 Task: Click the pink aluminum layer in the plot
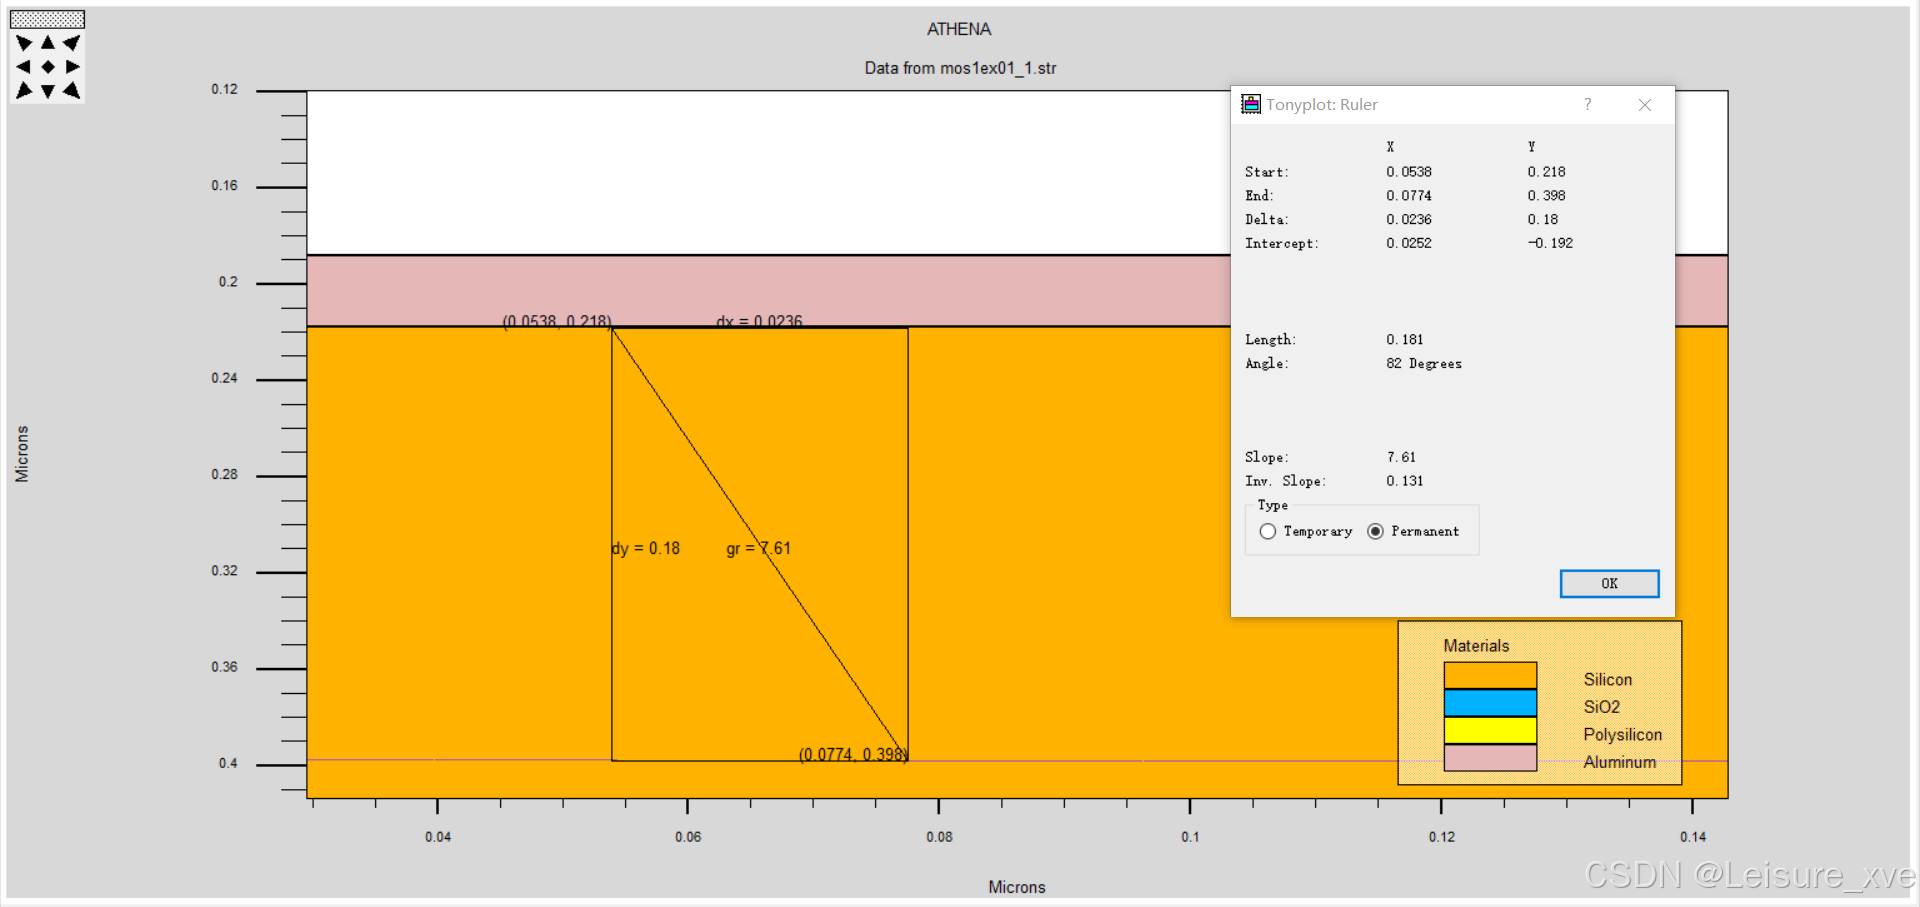768,290
